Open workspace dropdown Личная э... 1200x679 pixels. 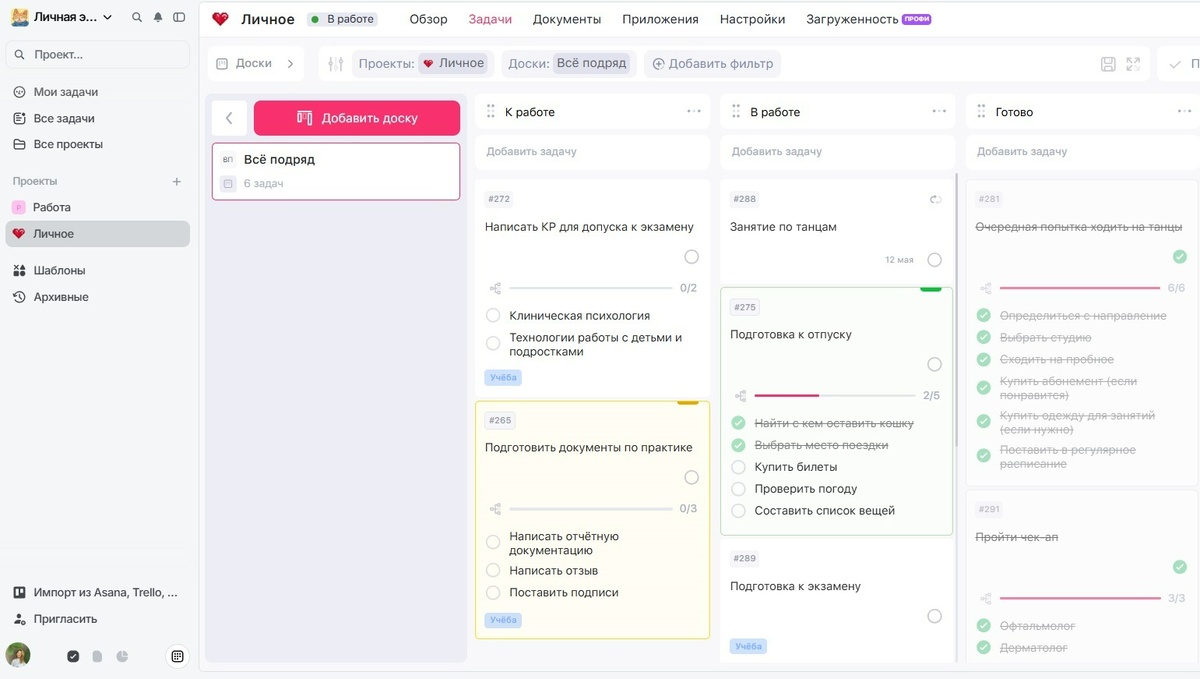pos(63,17)
